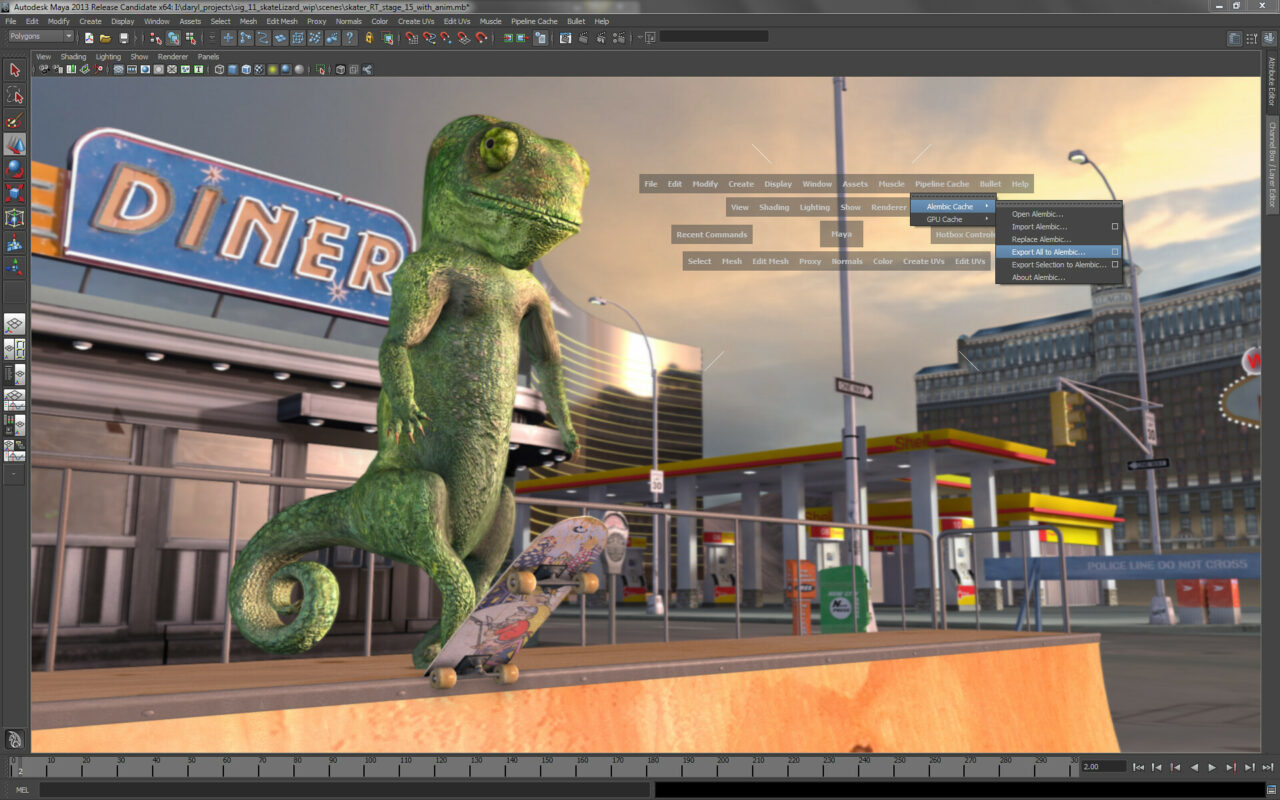Open the Polygons menu set dropdown
This screenshot has width=1280, height=800.
click(x=41, y=37)
